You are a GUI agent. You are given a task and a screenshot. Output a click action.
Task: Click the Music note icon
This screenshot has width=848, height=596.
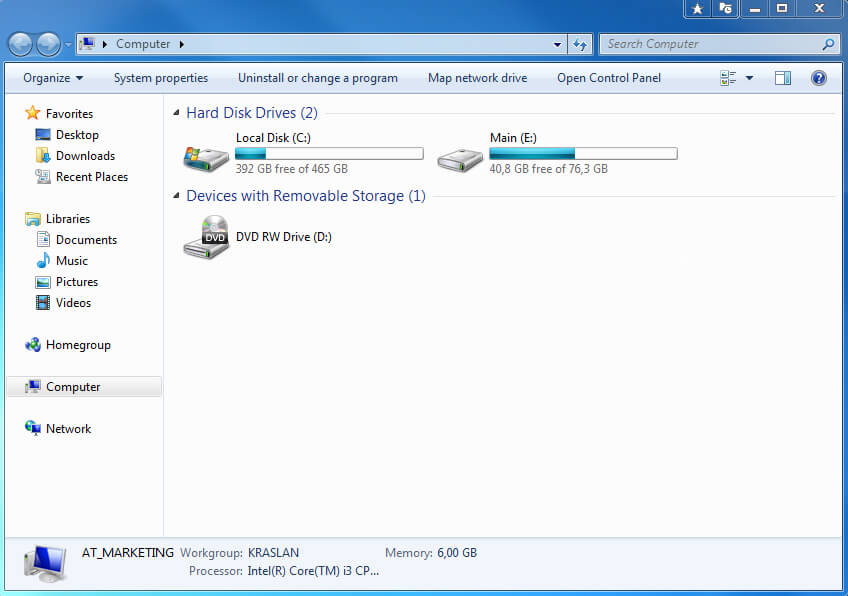43,261
